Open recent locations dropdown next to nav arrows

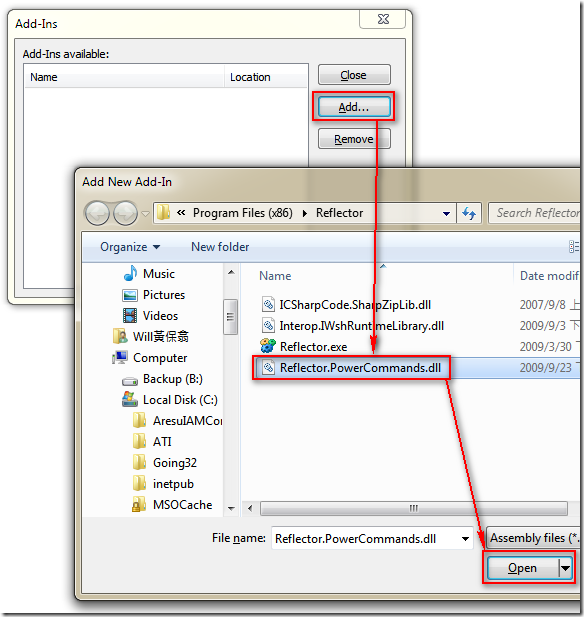[x=146, y=214]
